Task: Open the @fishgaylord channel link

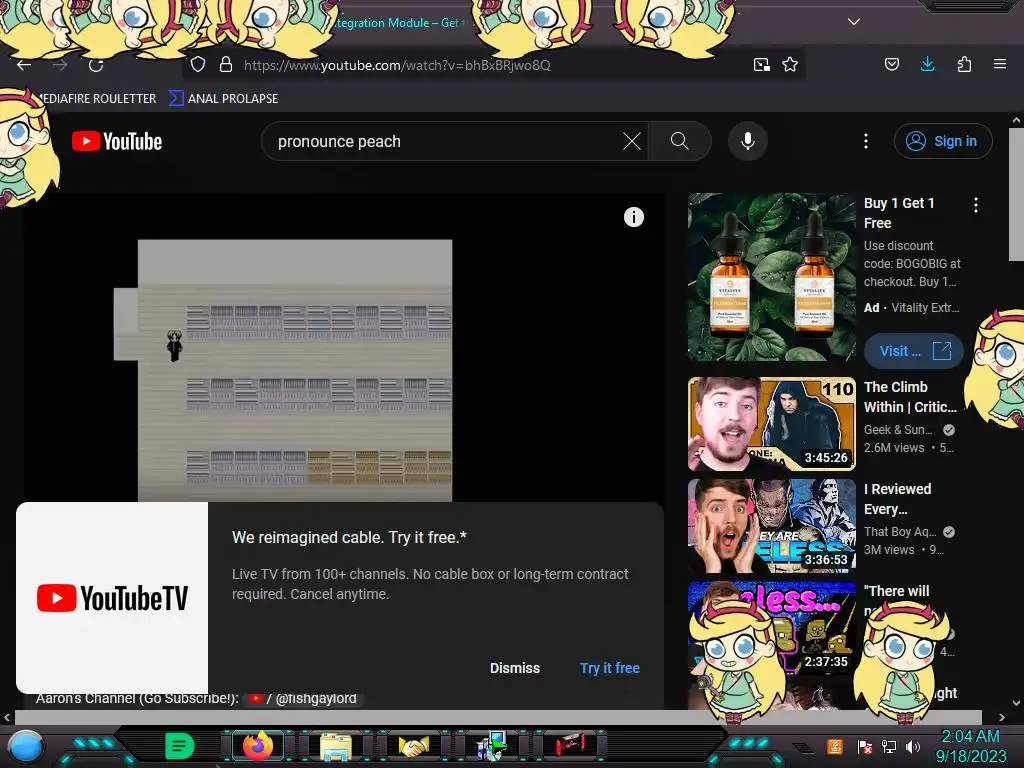Action: [x=304, y=699]
